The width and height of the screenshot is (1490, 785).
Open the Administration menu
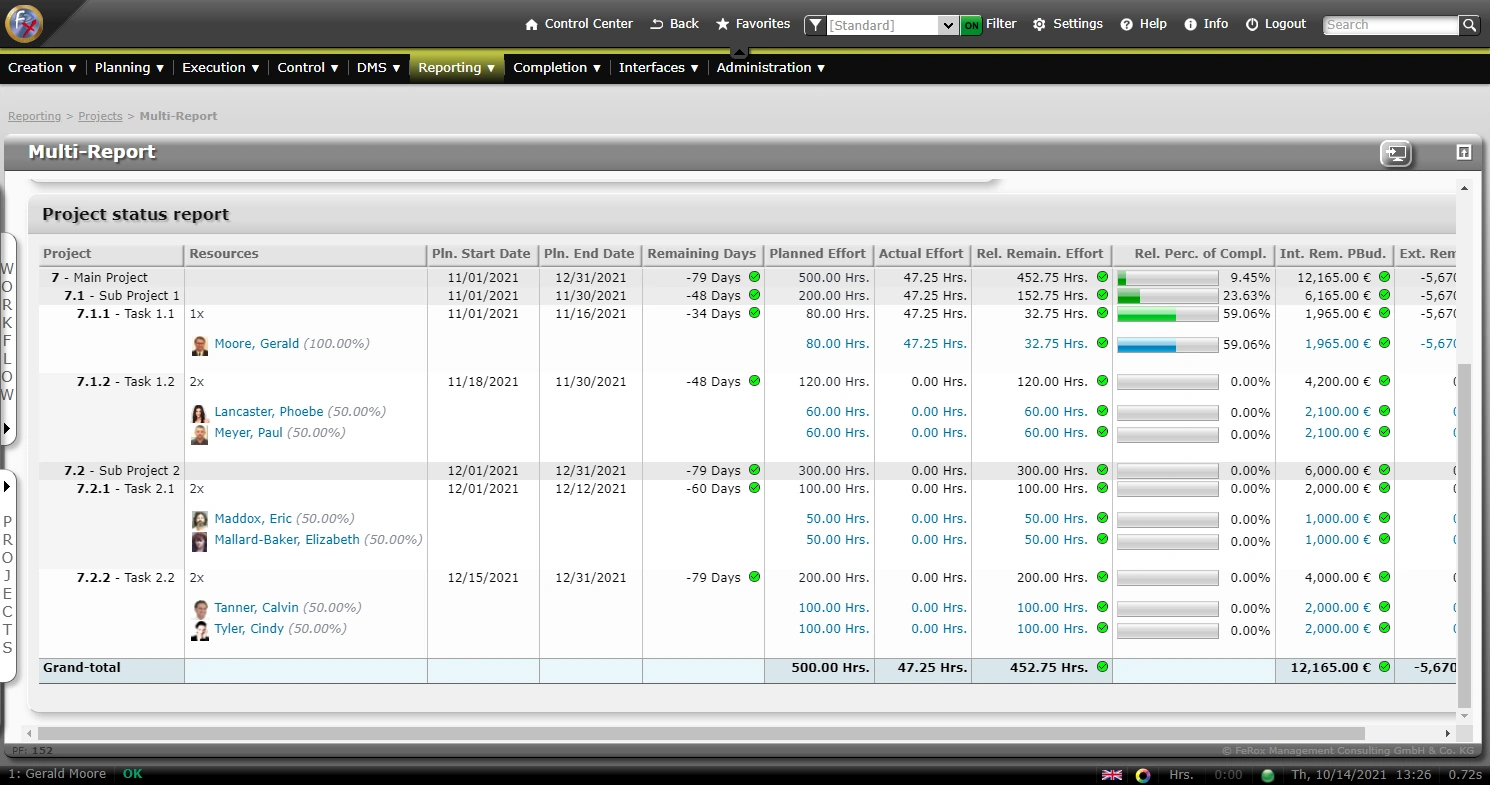(770, 68)
